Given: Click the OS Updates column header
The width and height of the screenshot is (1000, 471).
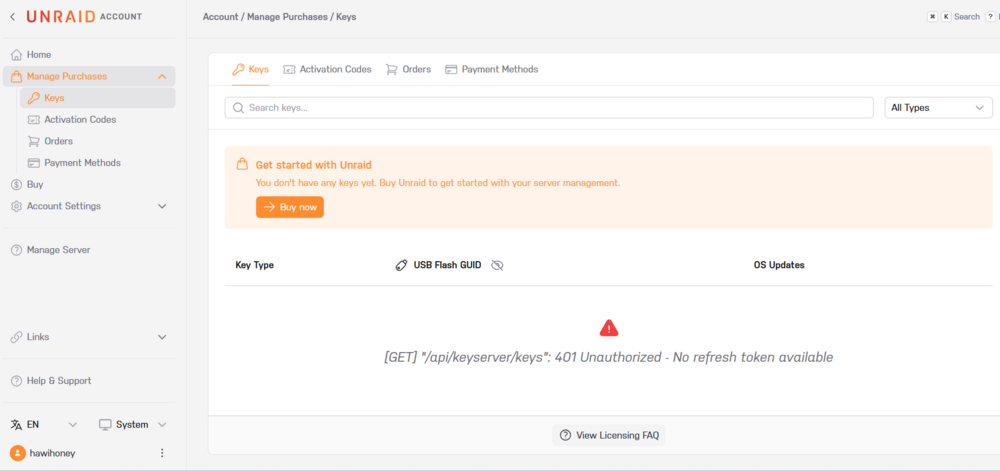Looking at the screenshot, I should click(779, 265).
